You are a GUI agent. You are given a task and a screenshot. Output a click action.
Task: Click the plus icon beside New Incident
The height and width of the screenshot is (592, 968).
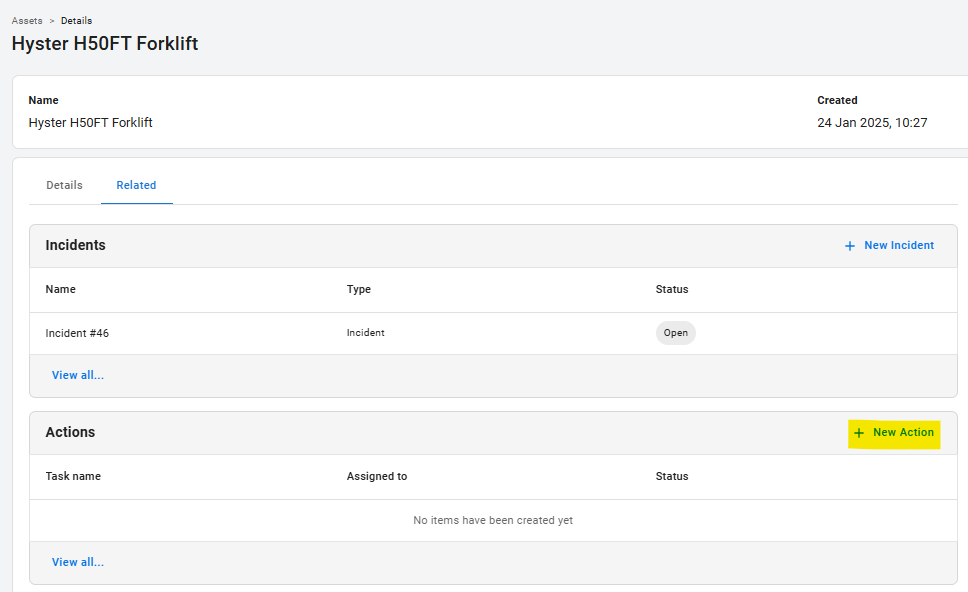tap(850, 246)
